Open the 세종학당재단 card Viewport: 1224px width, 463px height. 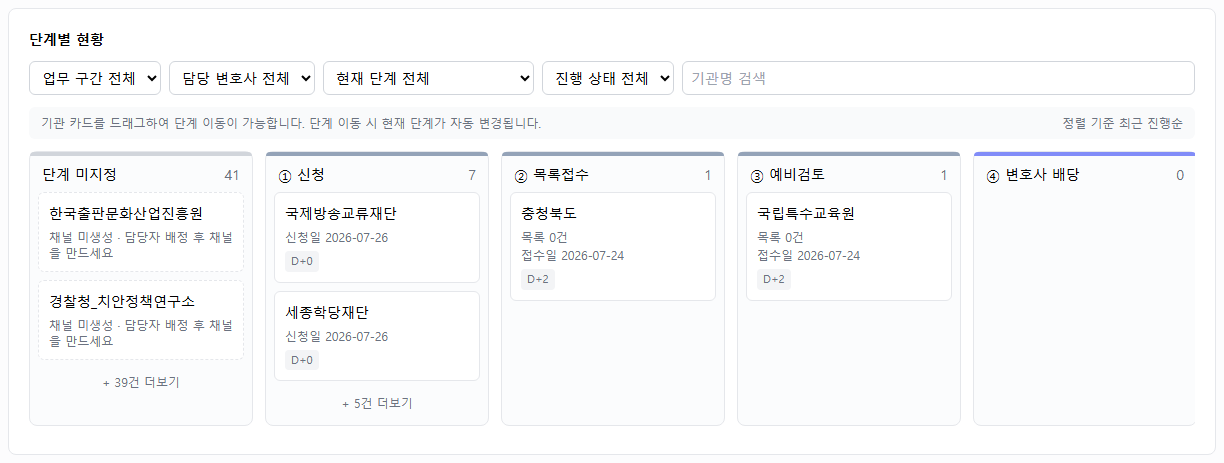377,336
